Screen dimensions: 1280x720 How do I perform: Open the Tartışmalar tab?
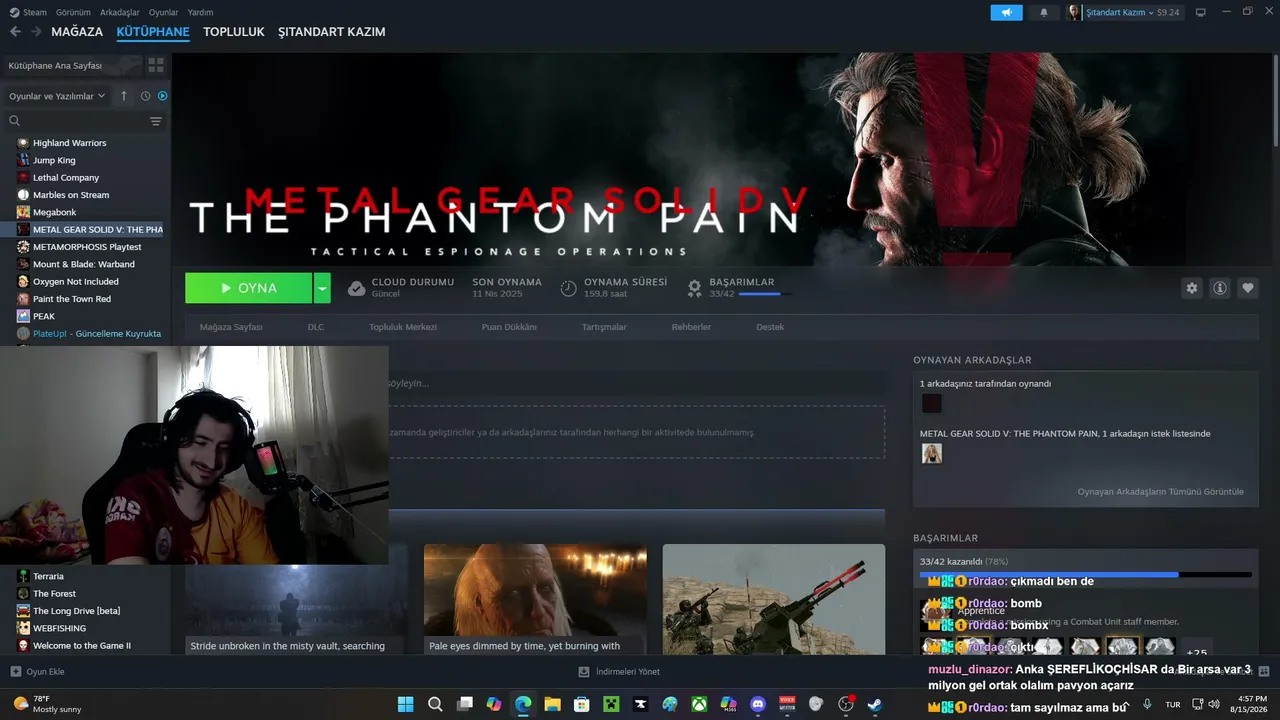[604, 327]
